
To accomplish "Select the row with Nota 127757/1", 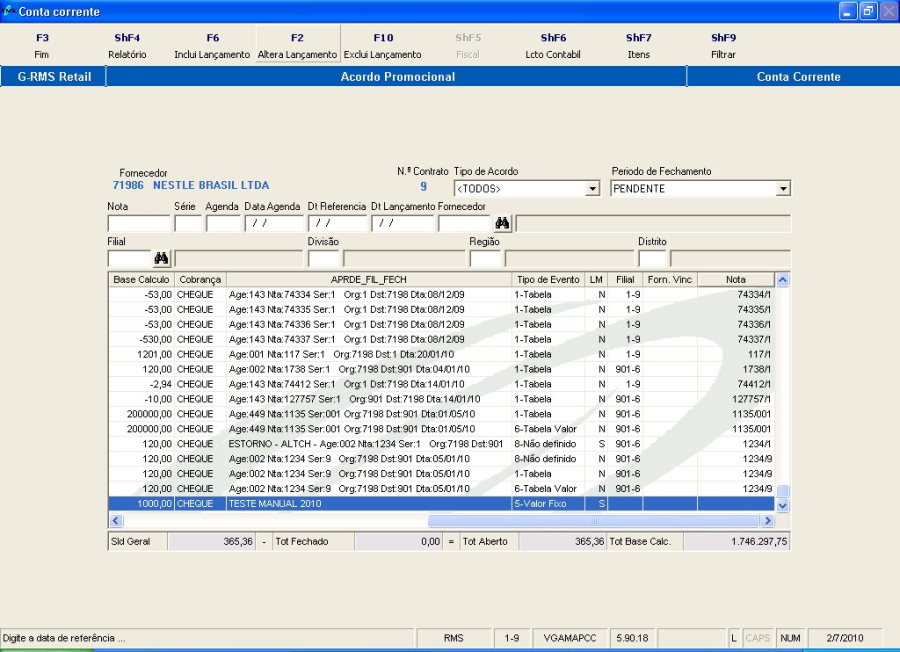I will tap(441, 399).
